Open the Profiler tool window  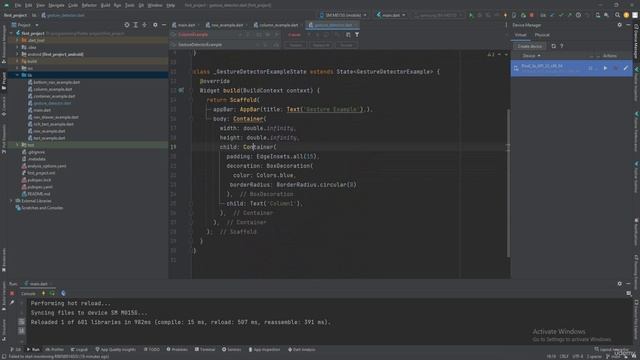[x=55, y=350]
